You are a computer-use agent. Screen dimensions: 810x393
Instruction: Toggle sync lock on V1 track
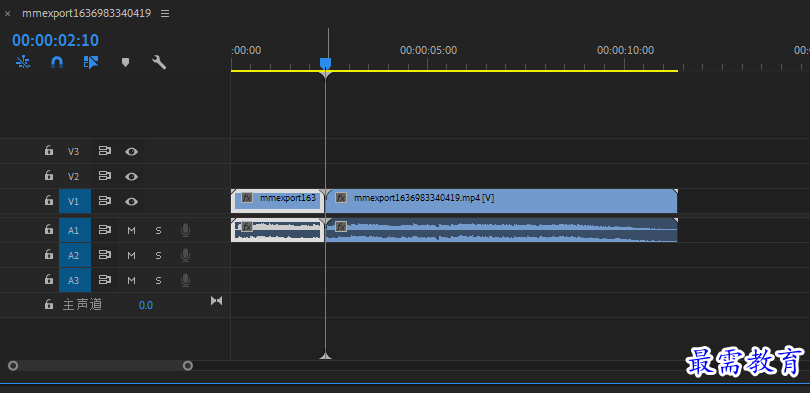pyautogui.click(x=105, y=201)
